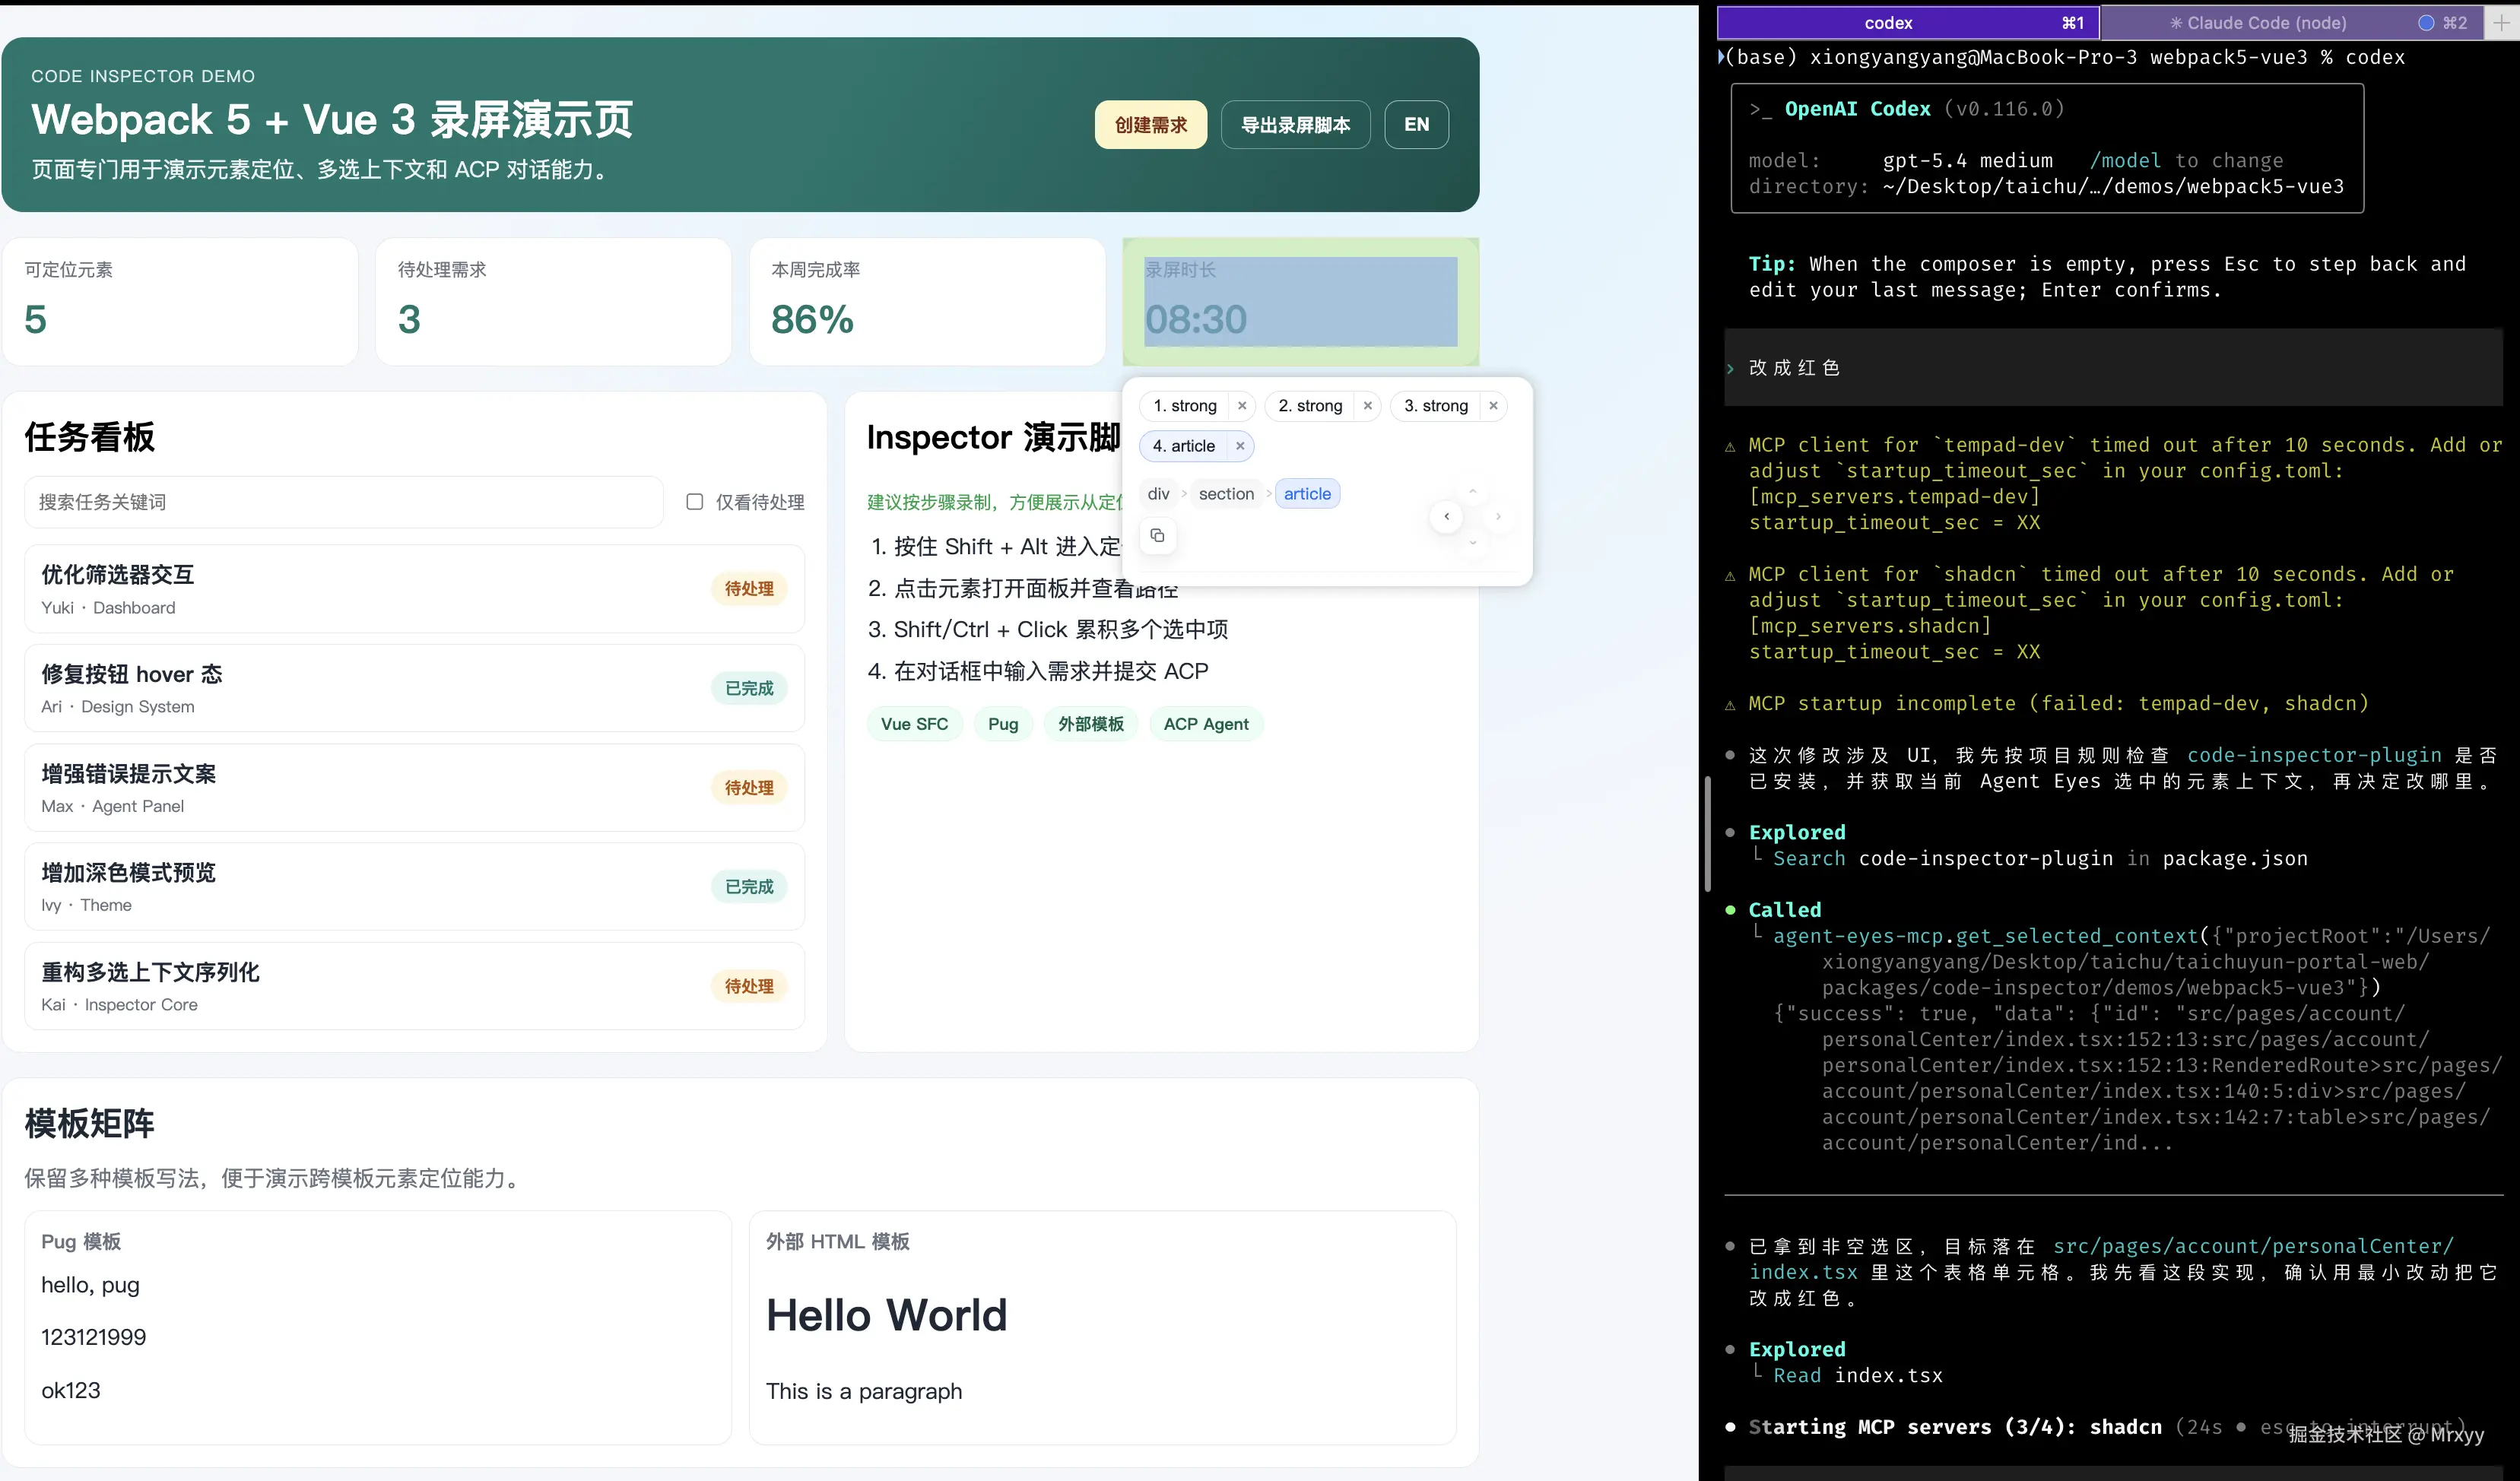Select 'div' in the element breadcrumb
Image resolution: width=2520 pixels, height=1481 pixels.
point(1158,494)
